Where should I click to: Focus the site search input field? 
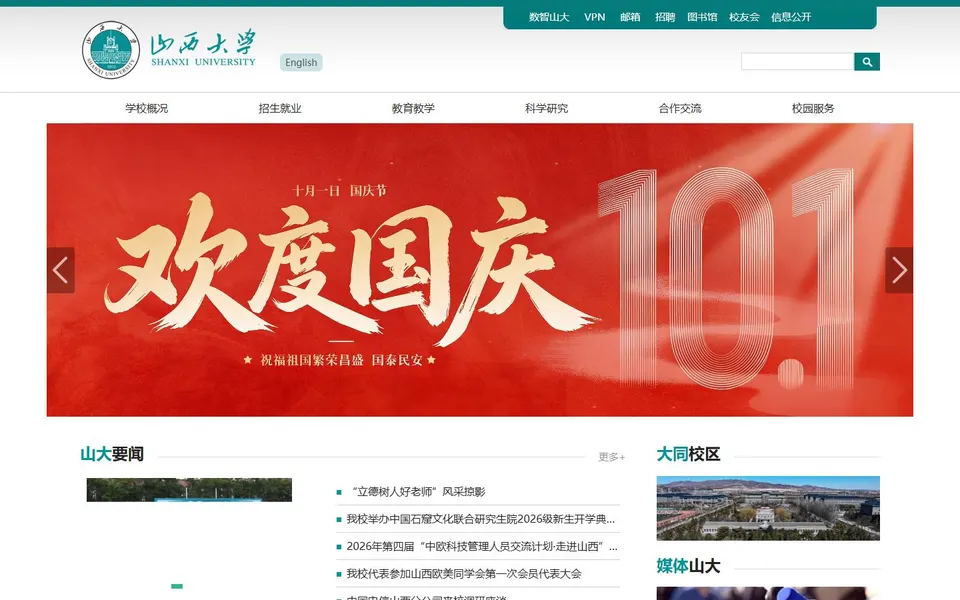[x=798, y=62]
